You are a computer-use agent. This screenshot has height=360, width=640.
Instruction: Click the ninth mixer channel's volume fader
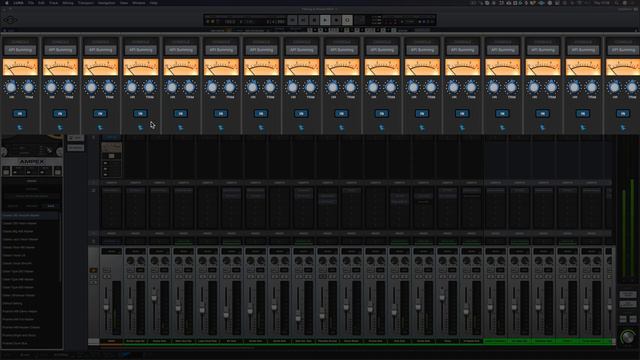[298, 317]
